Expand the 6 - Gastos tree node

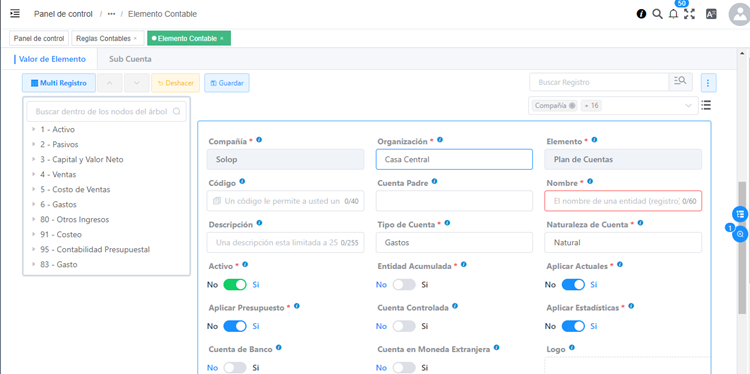click(33, 205)
